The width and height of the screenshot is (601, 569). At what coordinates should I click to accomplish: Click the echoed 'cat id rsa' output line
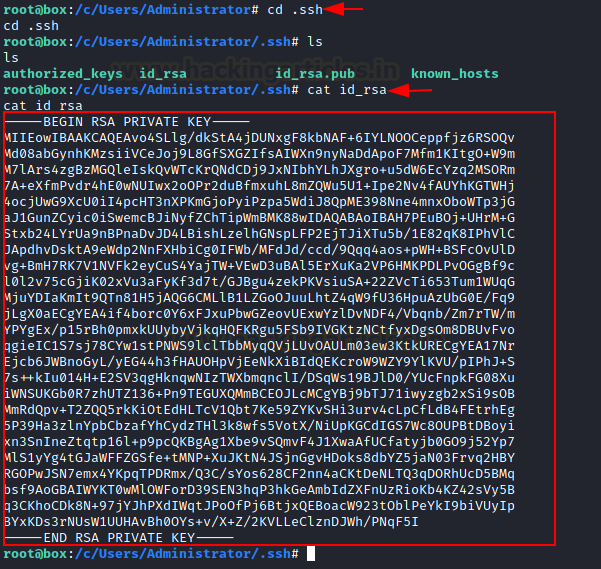[x=43, y=105]
